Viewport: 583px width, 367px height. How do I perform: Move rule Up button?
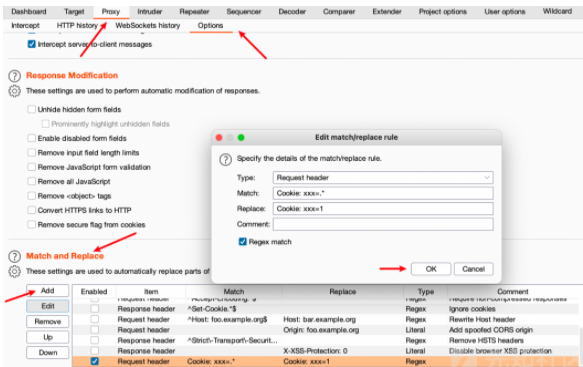click(48, 337)
